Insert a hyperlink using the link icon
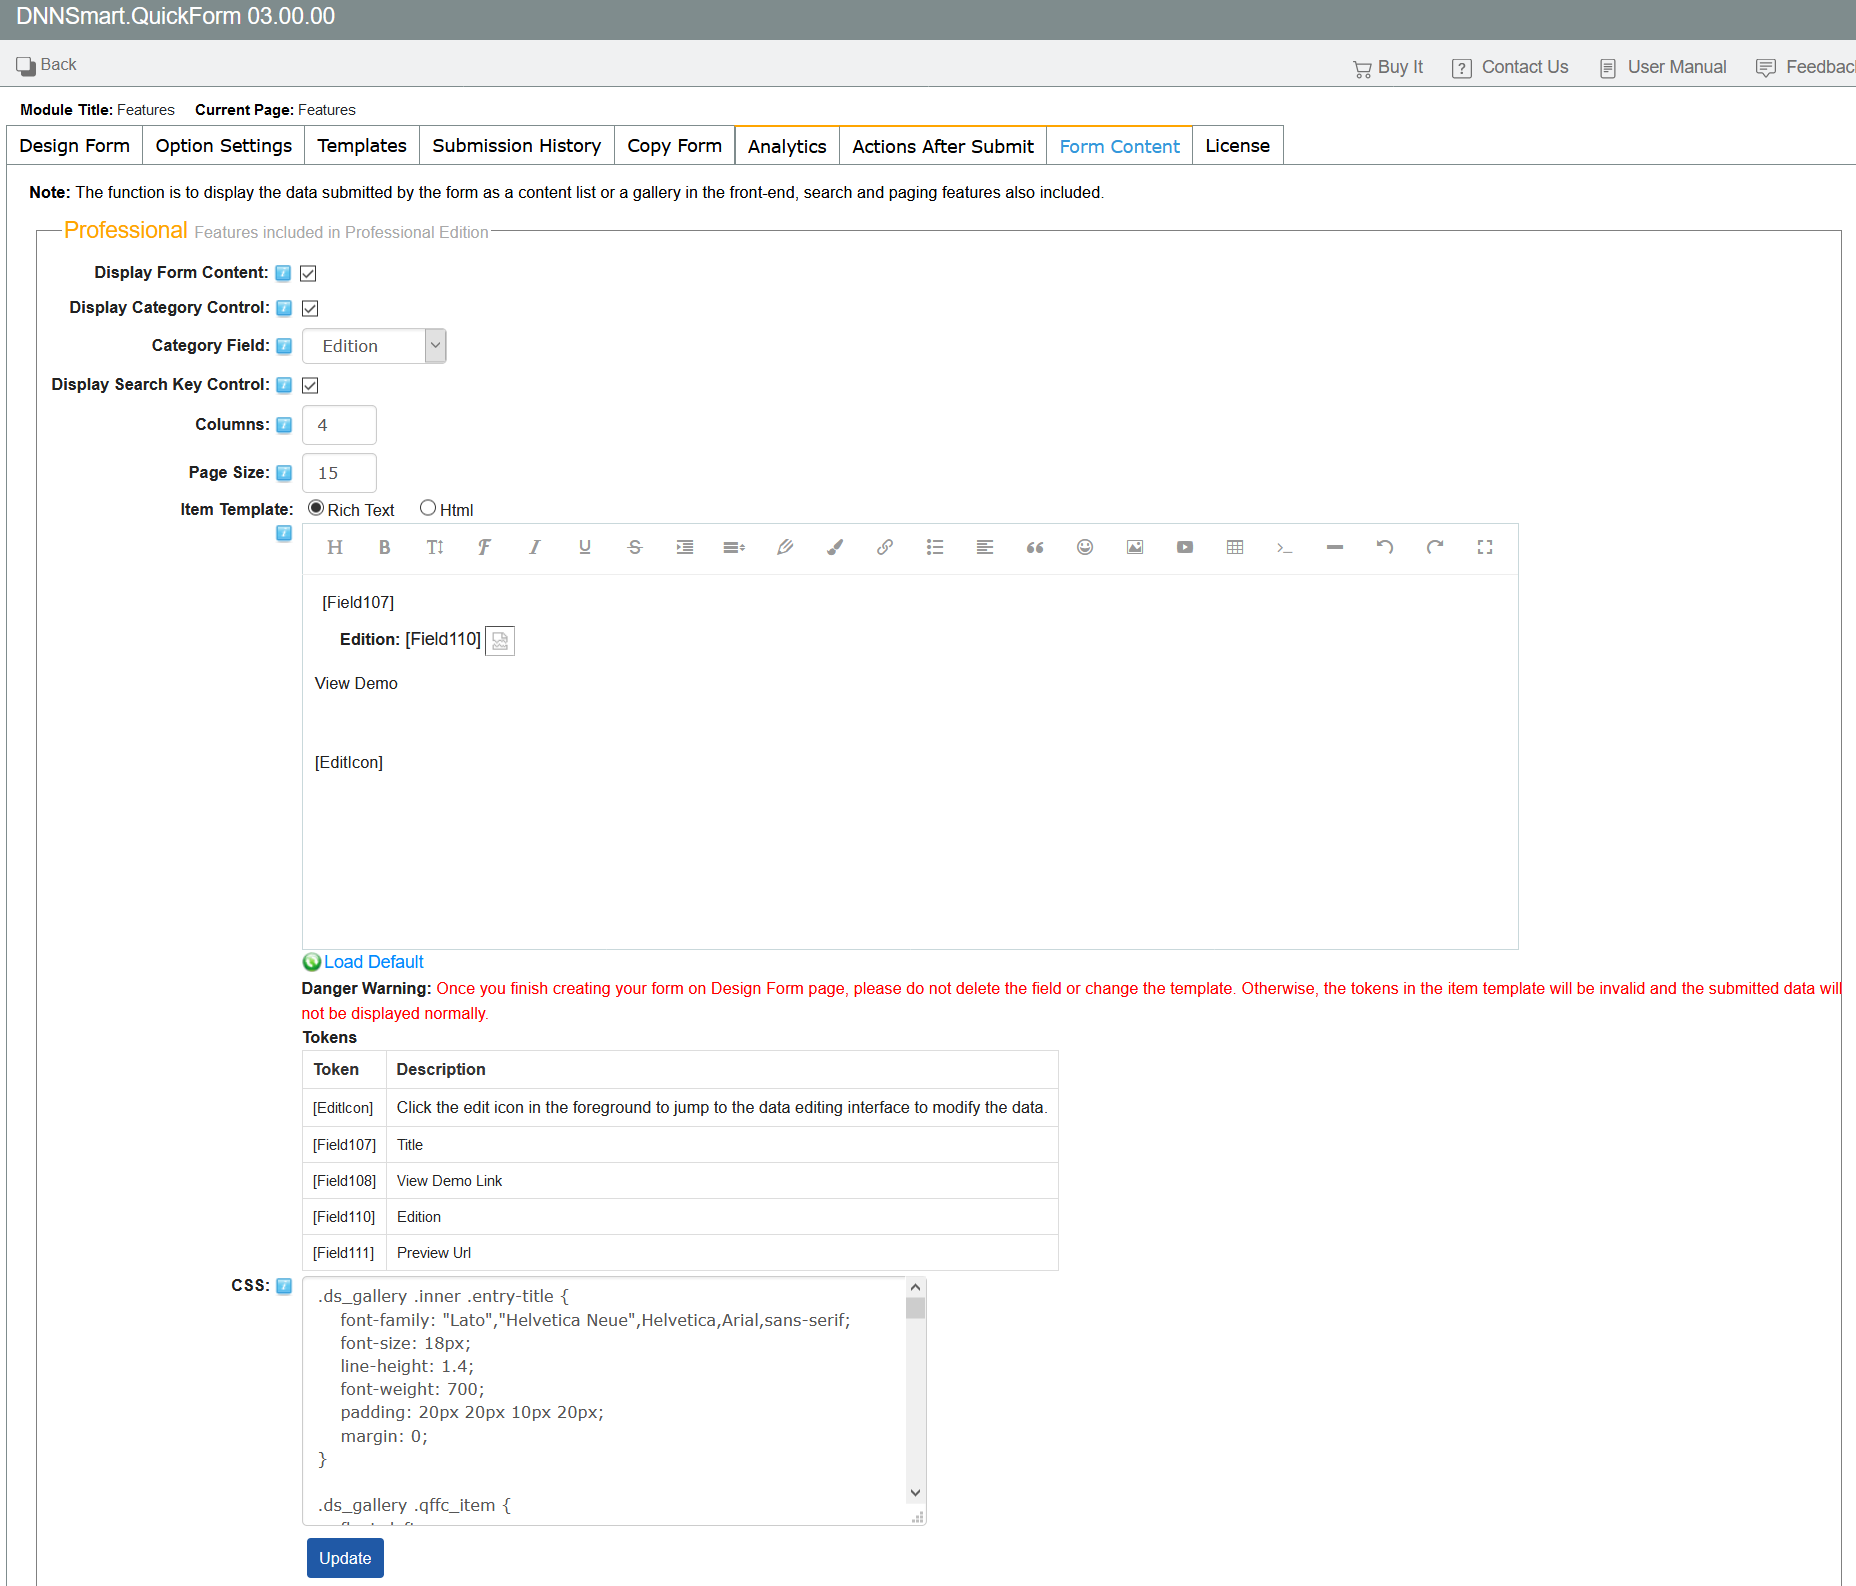 [884, 547]
